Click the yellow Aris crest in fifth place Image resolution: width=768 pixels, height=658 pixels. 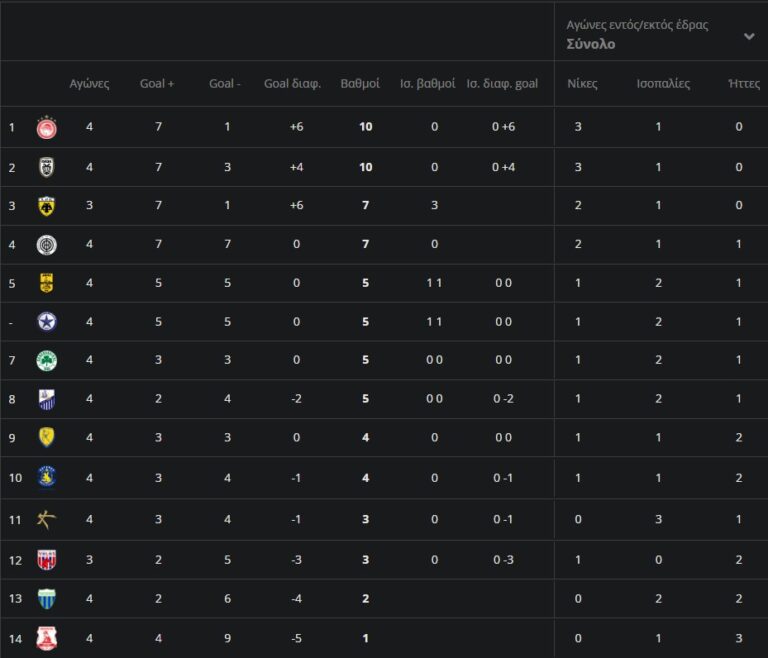[46, 283]
